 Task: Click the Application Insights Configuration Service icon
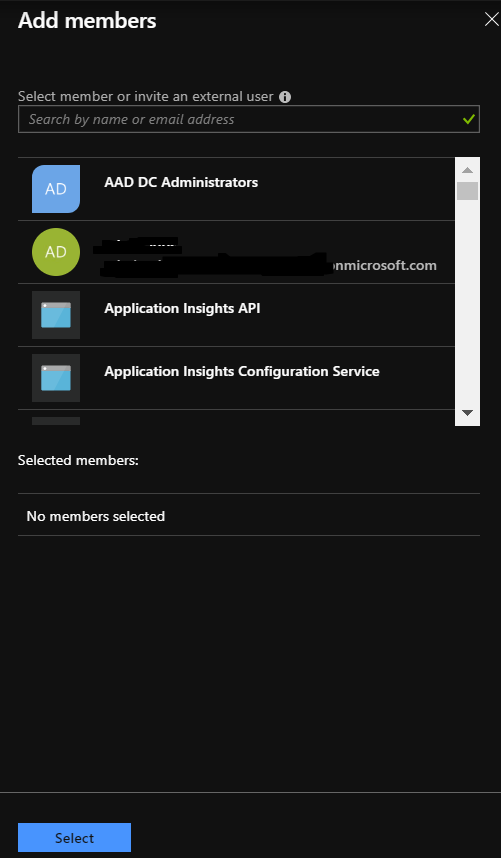(x=56, y=378)
